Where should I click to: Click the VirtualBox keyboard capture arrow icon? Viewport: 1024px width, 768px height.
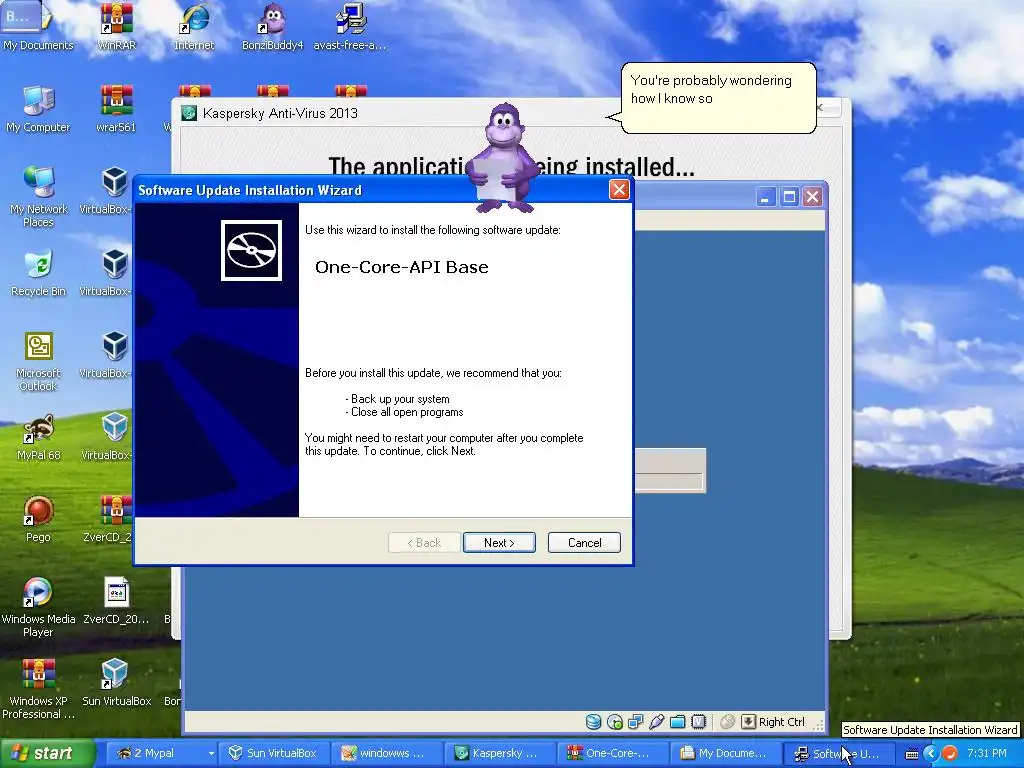[748, 722]
